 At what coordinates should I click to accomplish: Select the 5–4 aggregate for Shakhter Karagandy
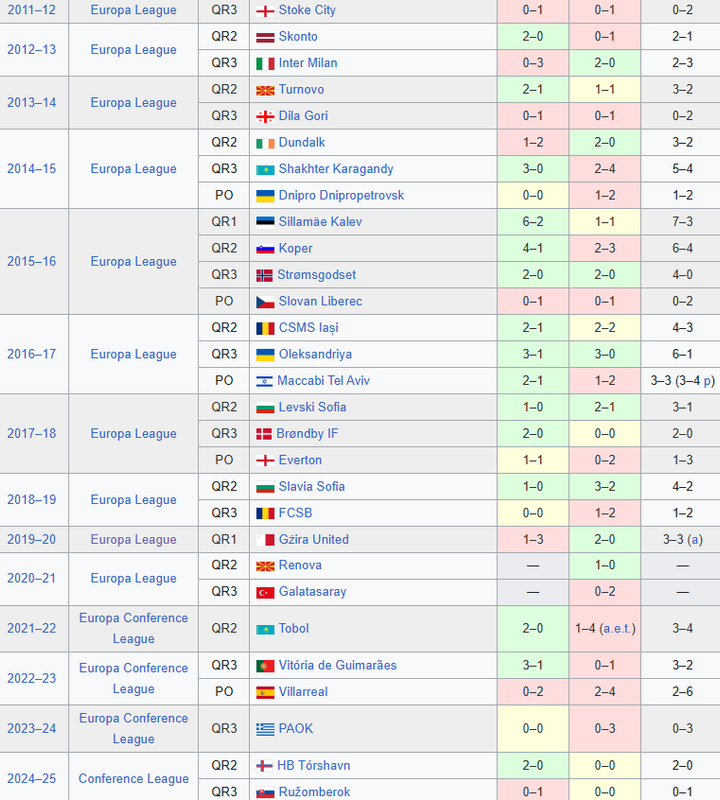click(x=682, y=169)
